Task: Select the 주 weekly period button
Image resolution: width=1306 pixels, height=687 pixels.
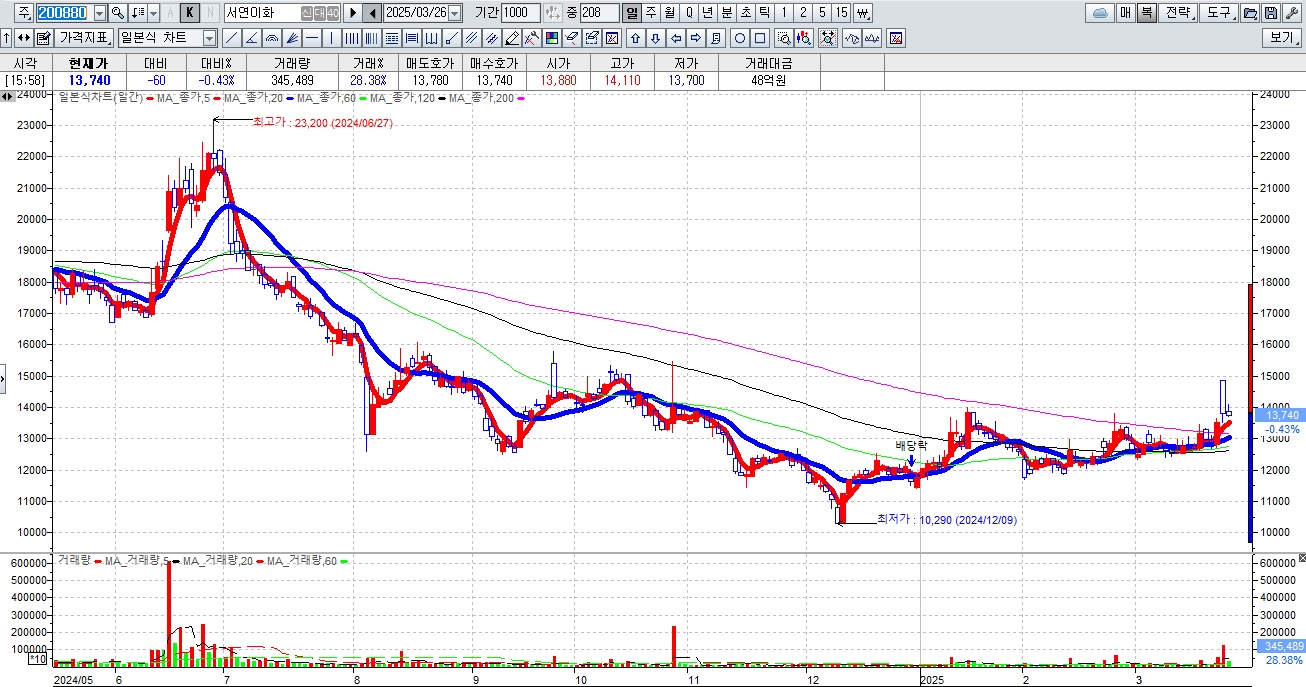Action: (x=651, y=13)
